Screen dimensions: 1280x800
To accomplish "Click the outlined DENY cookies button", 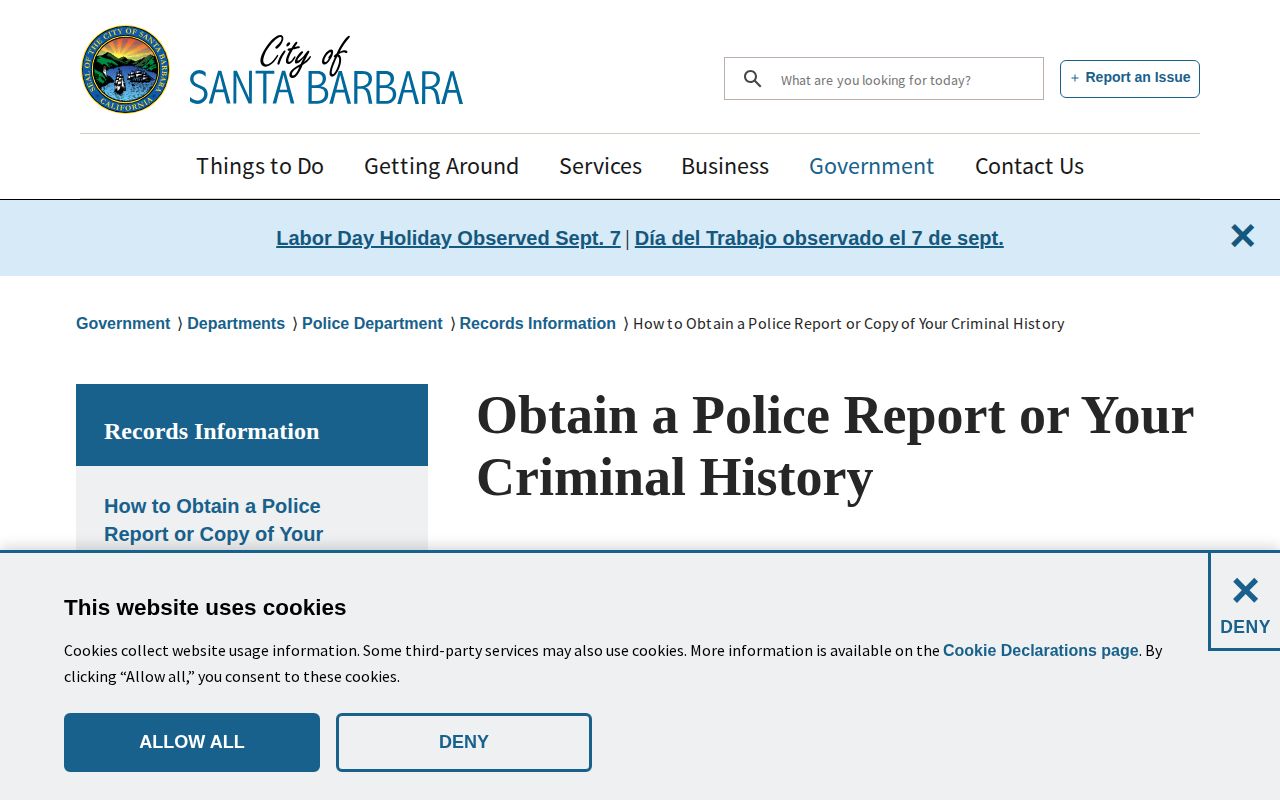I will coord(464,742).
